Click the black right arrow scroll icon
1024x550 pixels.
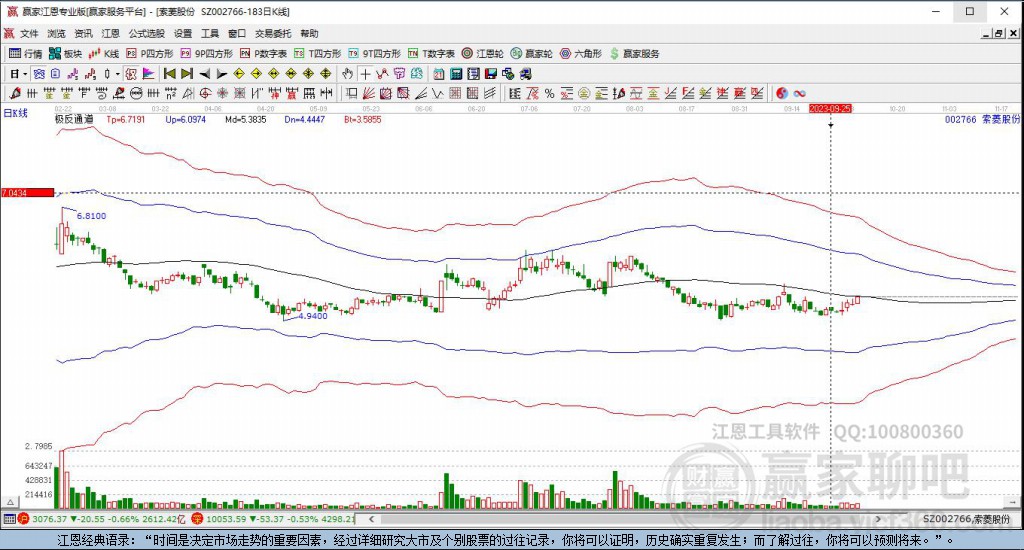click(222, 74)
